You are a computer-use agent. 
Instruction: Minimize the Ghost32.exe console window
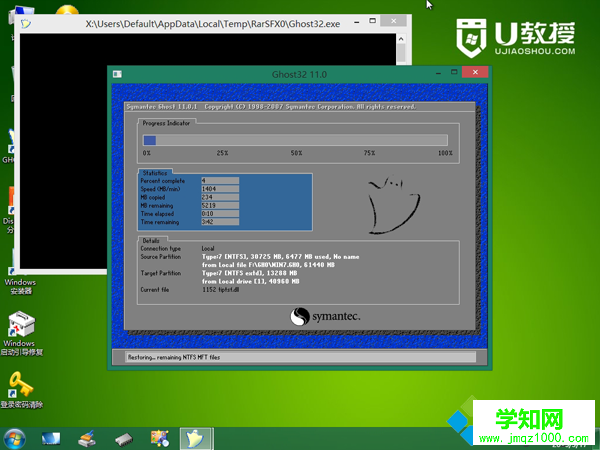click(357, 22)
